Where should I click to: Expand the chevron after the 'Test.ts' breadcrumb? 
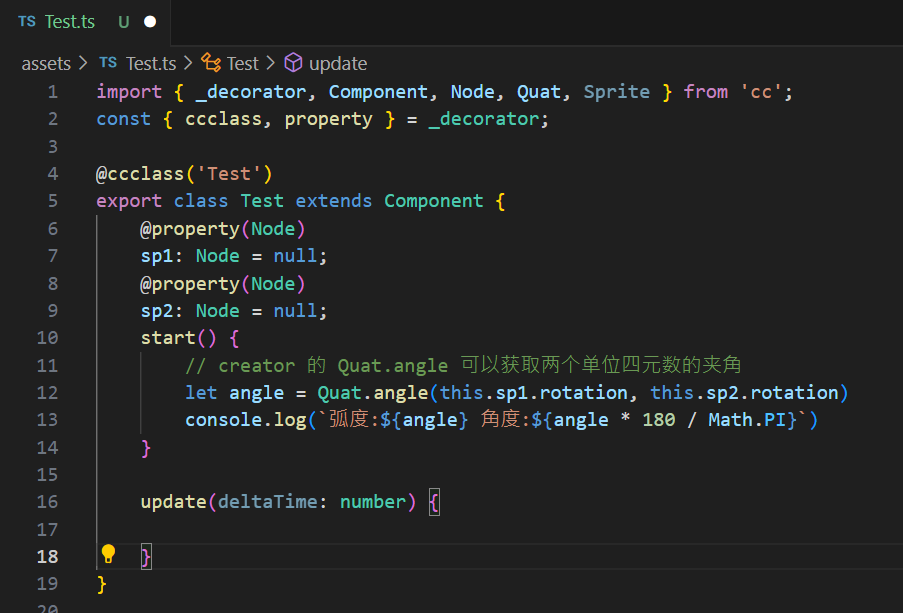188,63
